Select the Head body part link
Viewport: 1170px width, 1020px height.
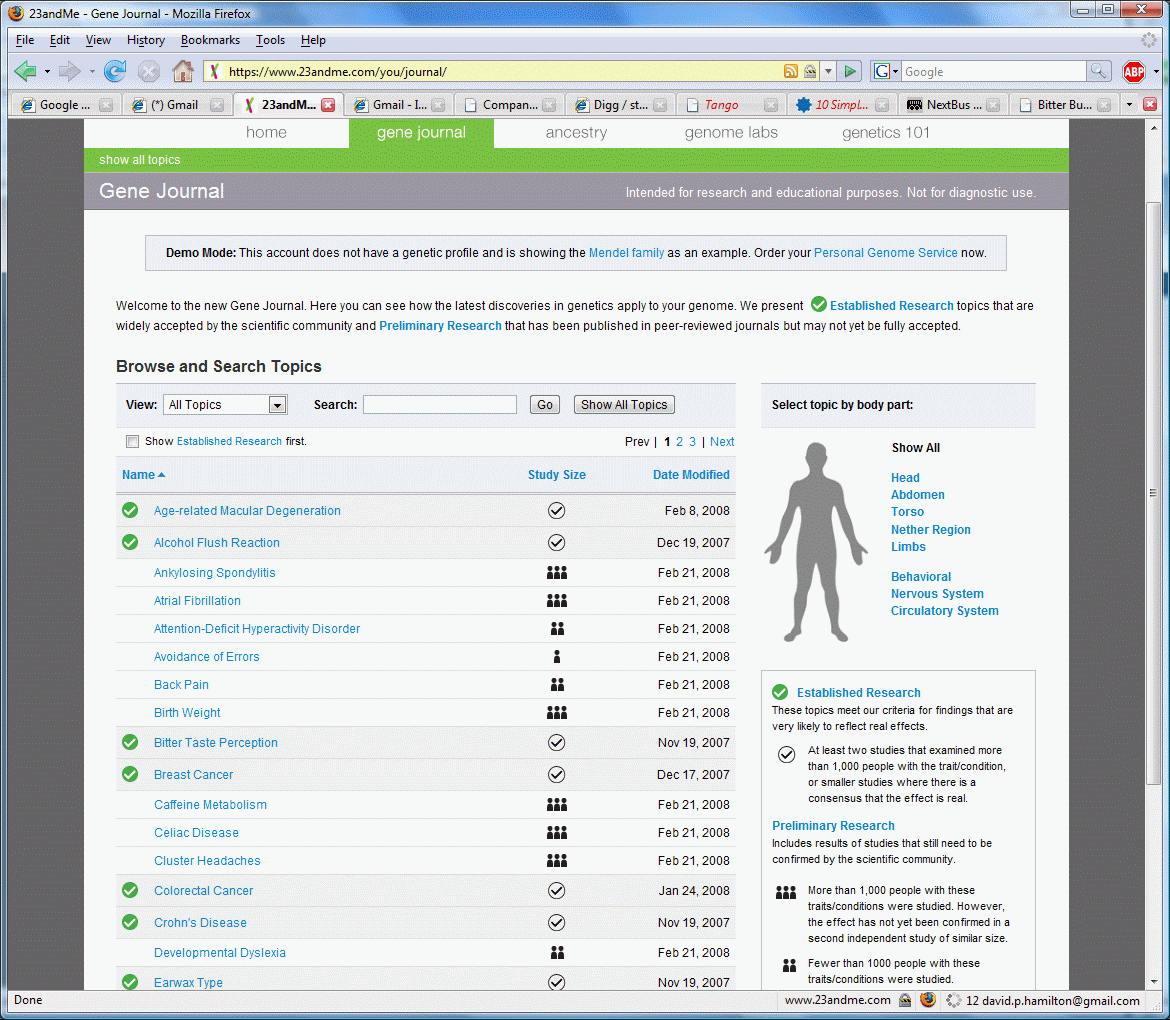tap(904, 478)
